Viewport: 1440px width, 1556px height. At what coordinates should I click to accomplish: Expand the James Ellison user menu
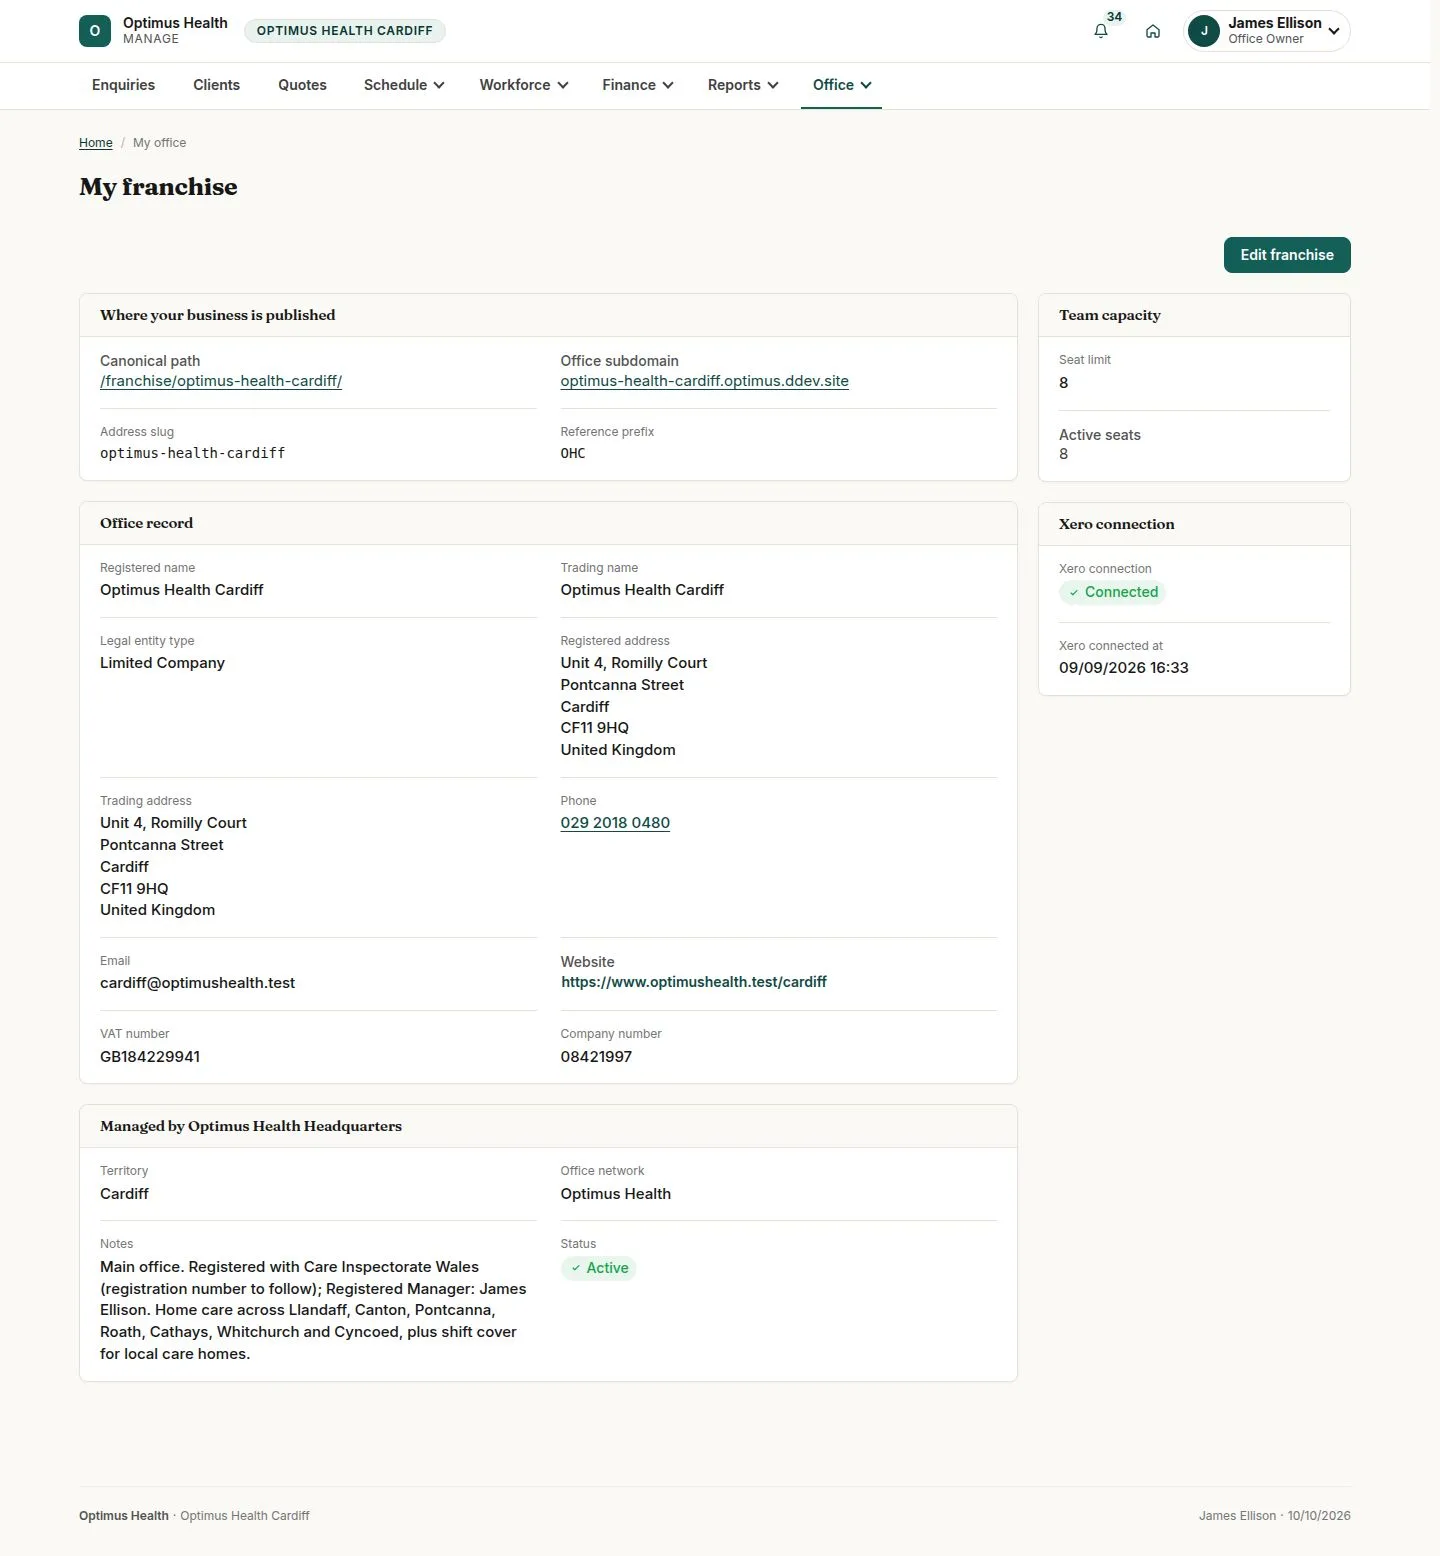click(1267, 31)
